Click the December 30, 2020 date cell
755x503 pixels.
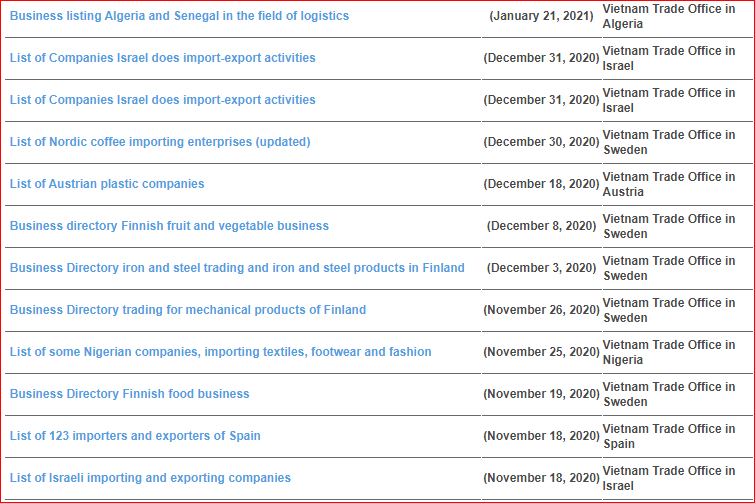pos(541,142)
